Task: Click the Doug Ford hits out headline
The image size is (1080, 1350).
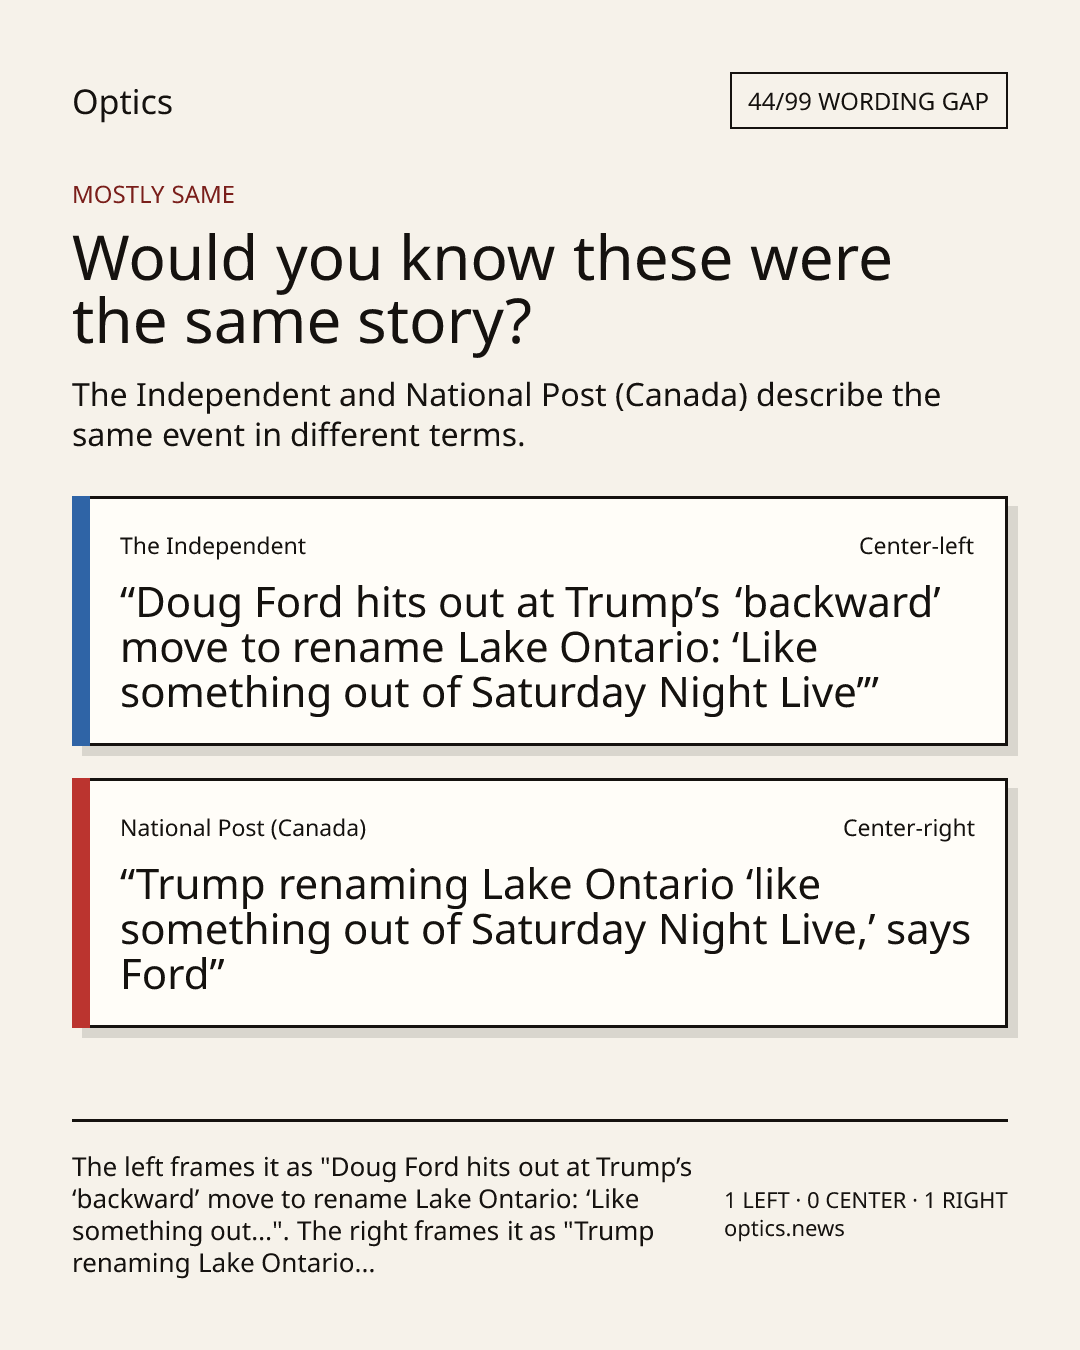Action: pyautogui.click(x=531, y=648)
